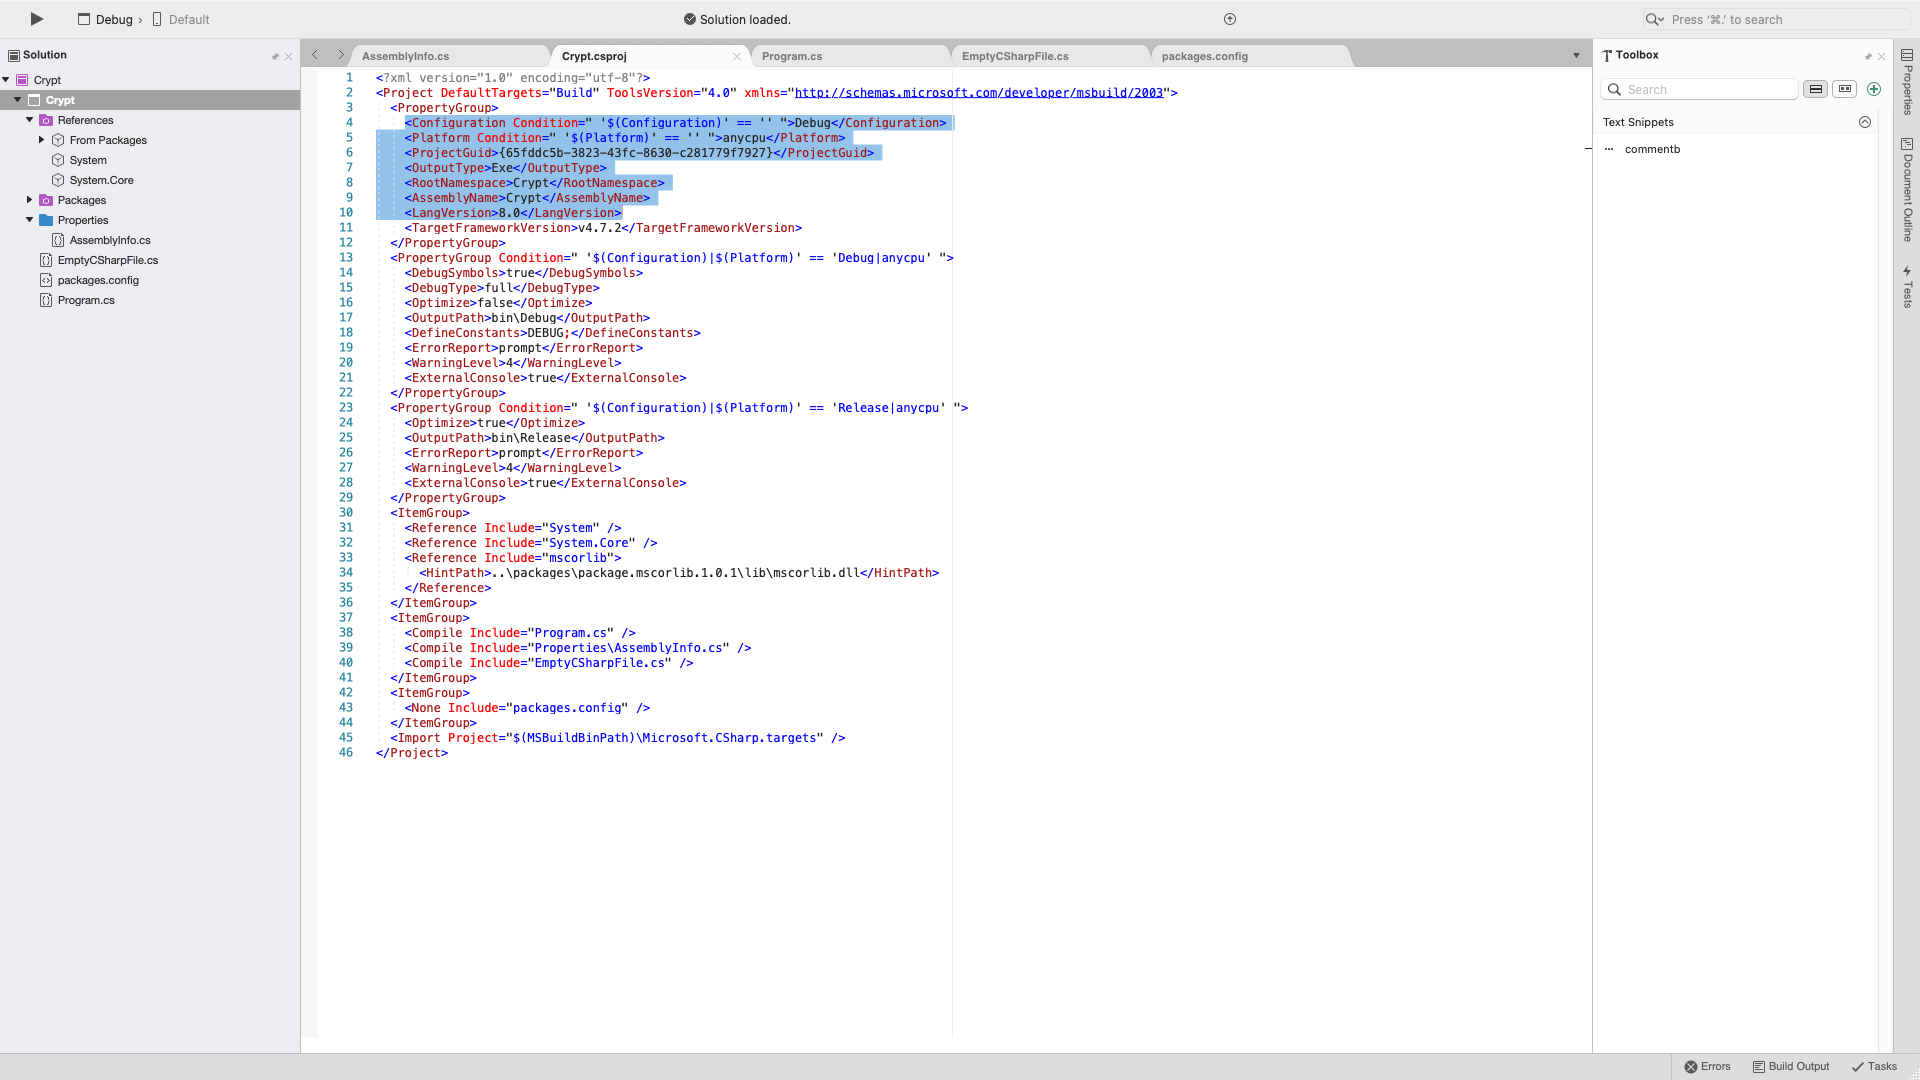Open Build Output pad
The height and width of the screenshot is (1080, 1920).
[x=1791, y=1066]
